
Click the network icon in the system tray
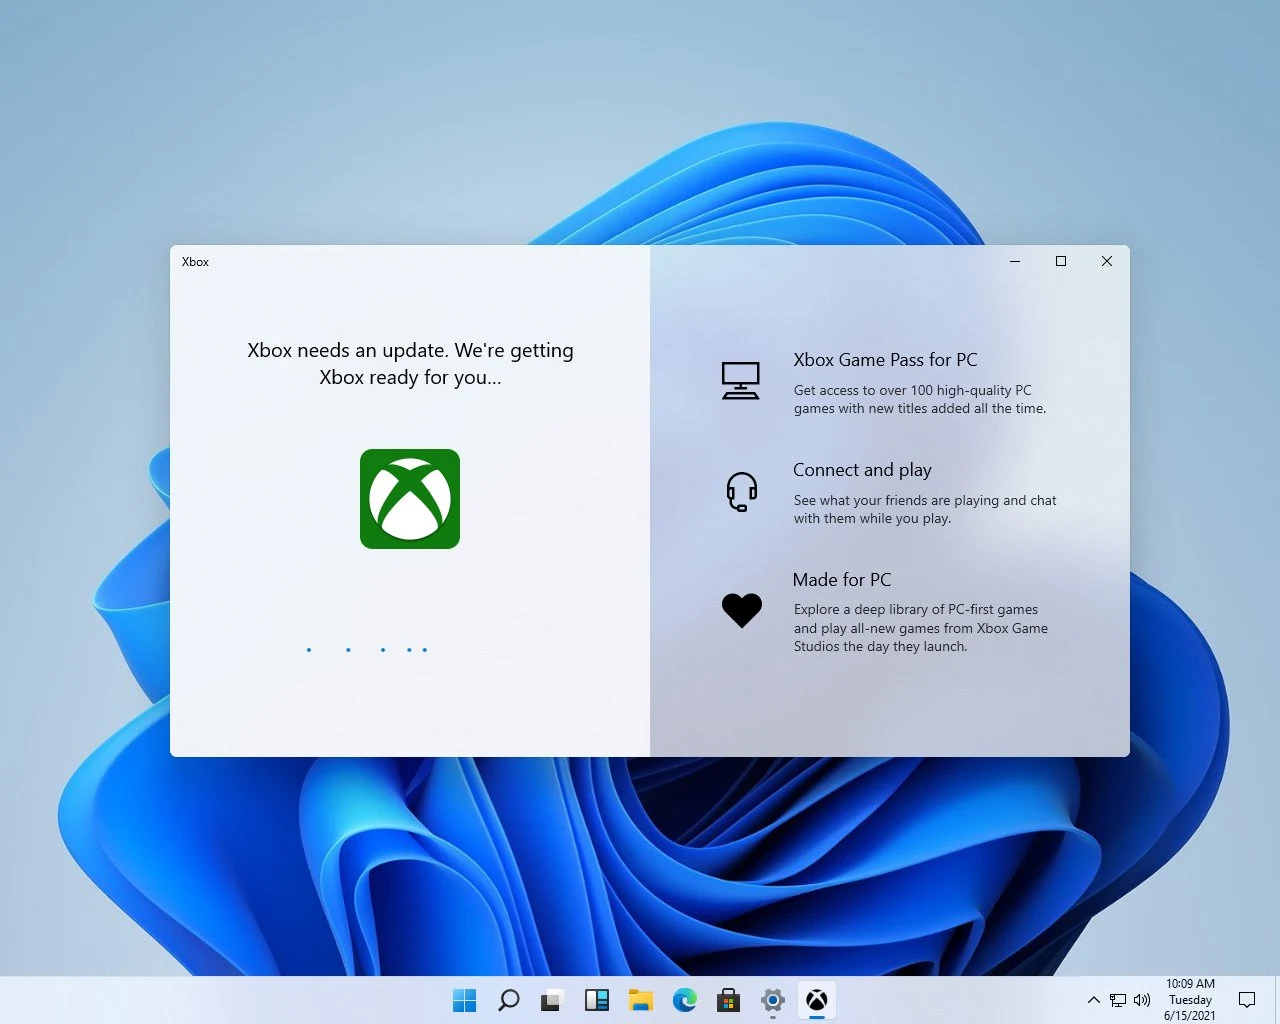(x=1117, y=1000)
